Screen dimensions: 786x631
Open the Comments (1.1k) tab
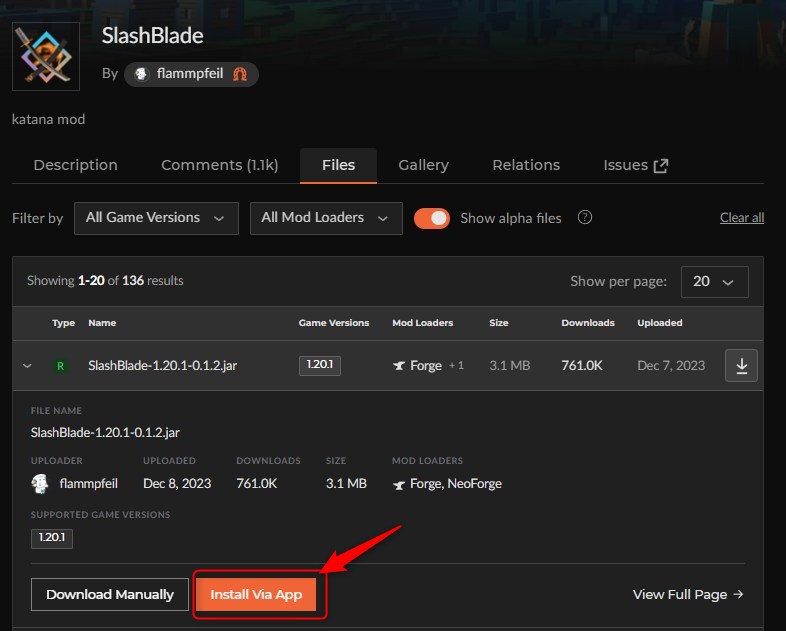[220, 165]
